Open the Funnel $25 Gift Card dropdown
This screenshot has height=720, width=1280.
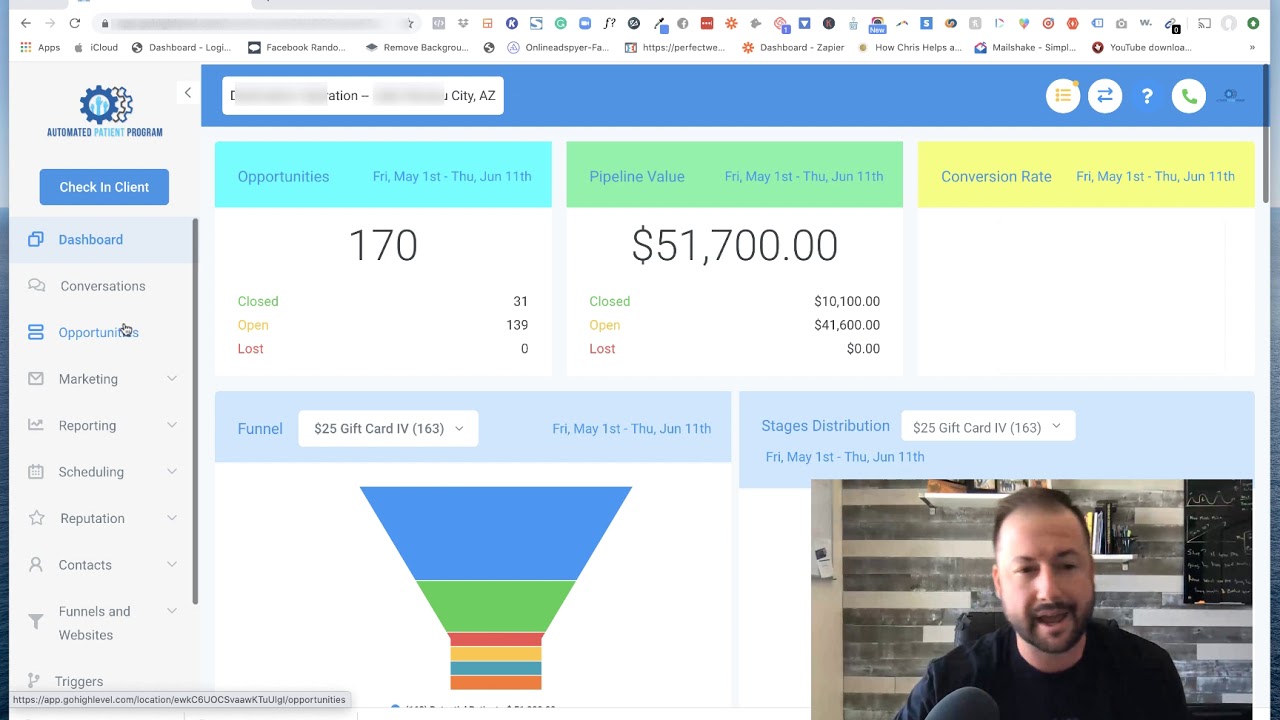(388, 428)
